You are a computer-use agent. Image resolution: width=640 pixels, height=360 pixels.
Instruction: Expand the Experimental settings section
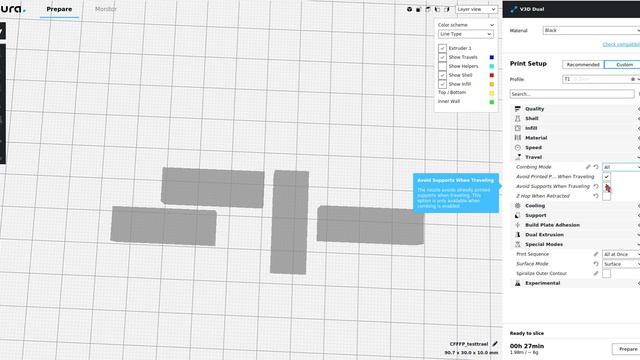click(575, 283)
